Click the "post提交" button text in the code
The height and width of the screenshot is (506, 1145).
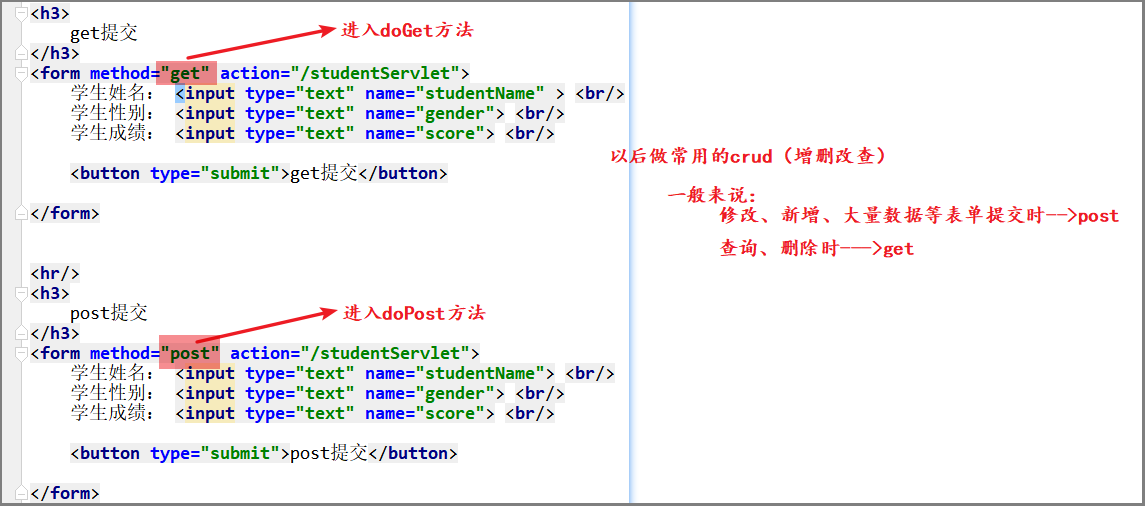[x=328, y=453]
